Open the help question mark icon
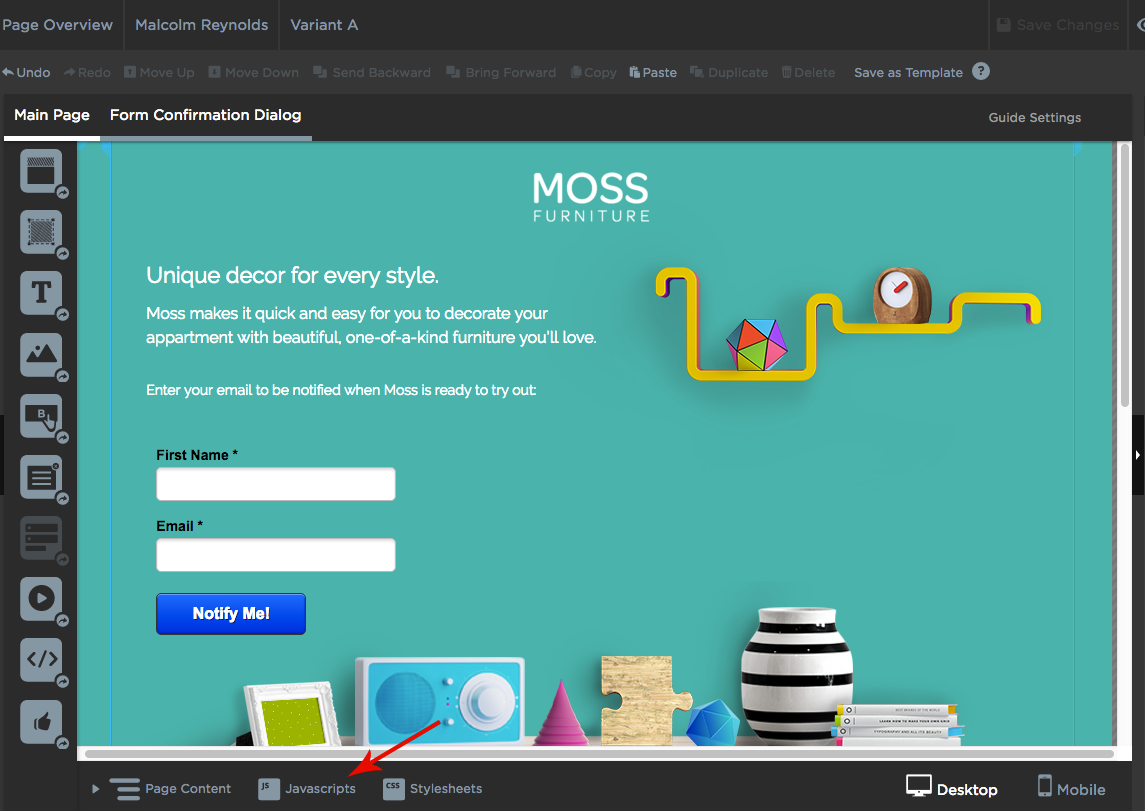 point(981,72)
